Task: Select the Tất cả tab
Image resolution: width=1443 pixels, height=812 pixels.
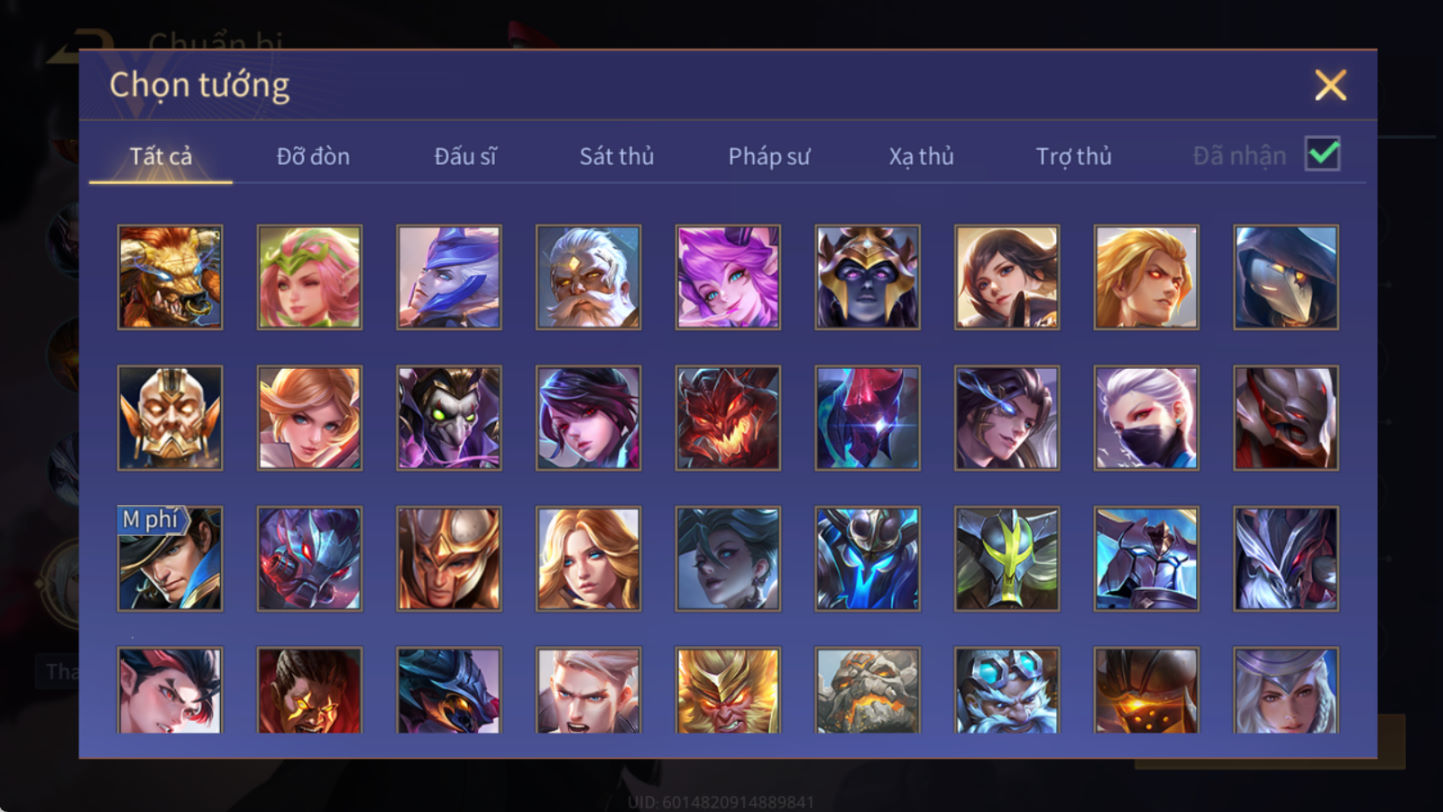Action: [161, 156]
